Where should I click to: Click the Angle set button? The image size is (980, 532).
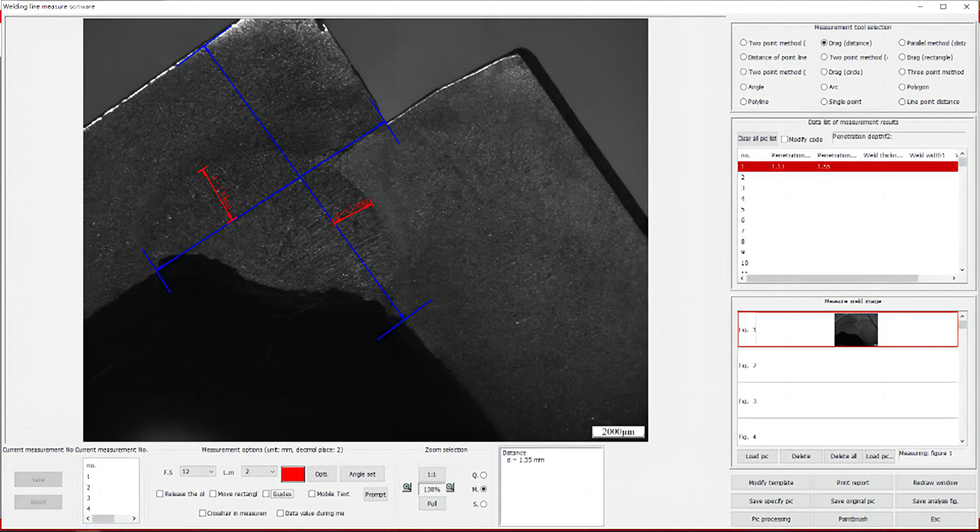[362, 473]
